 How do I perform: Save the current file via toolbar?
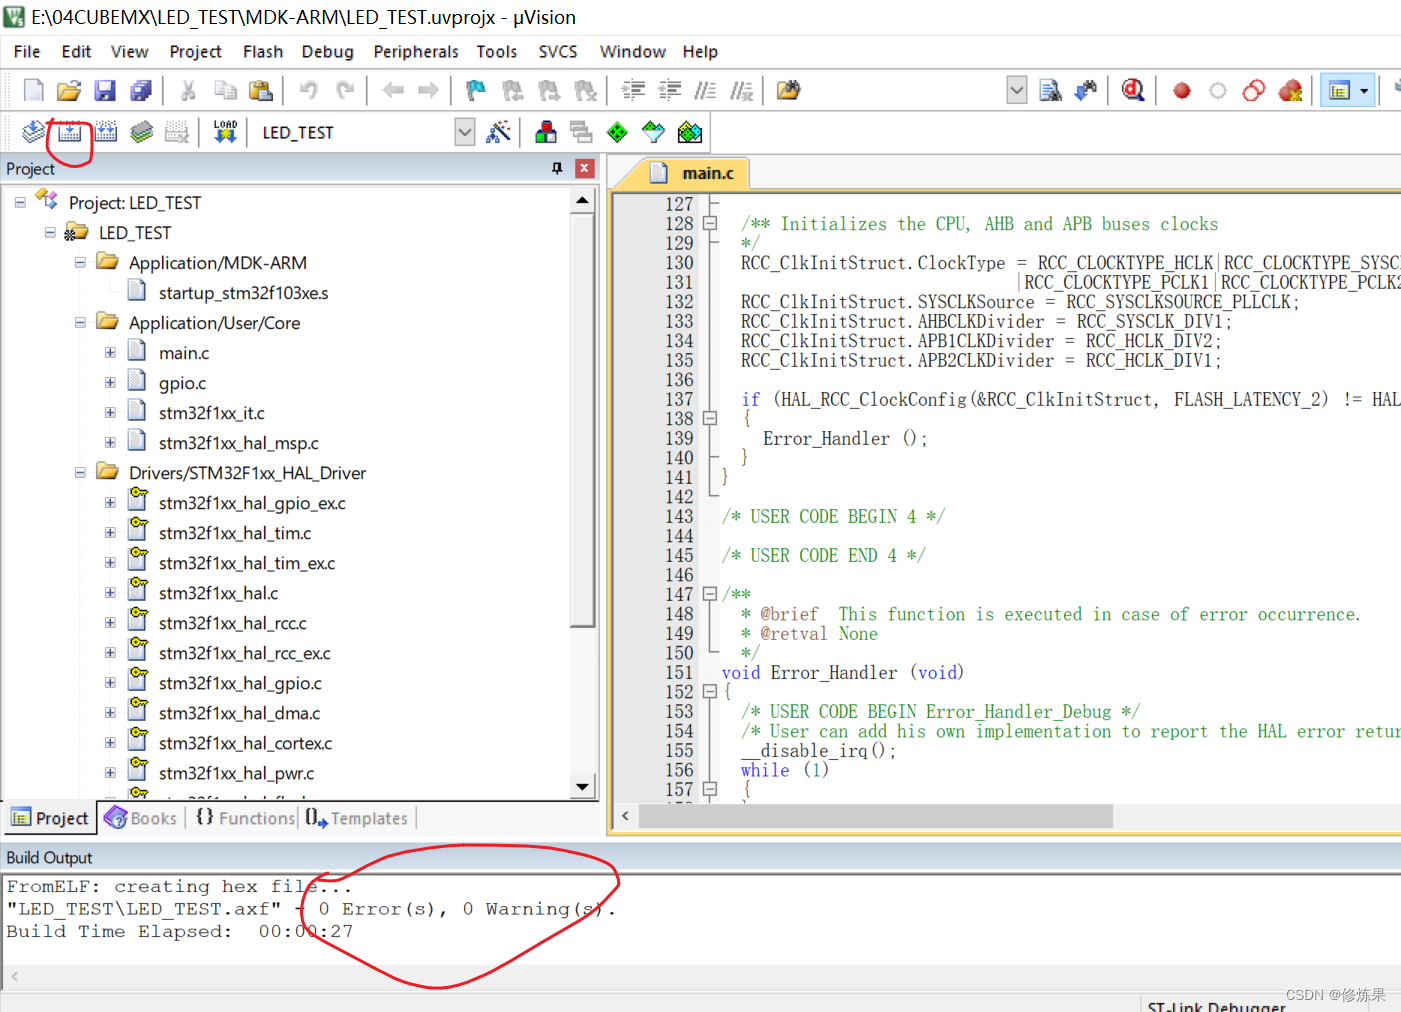pos(105,91)
